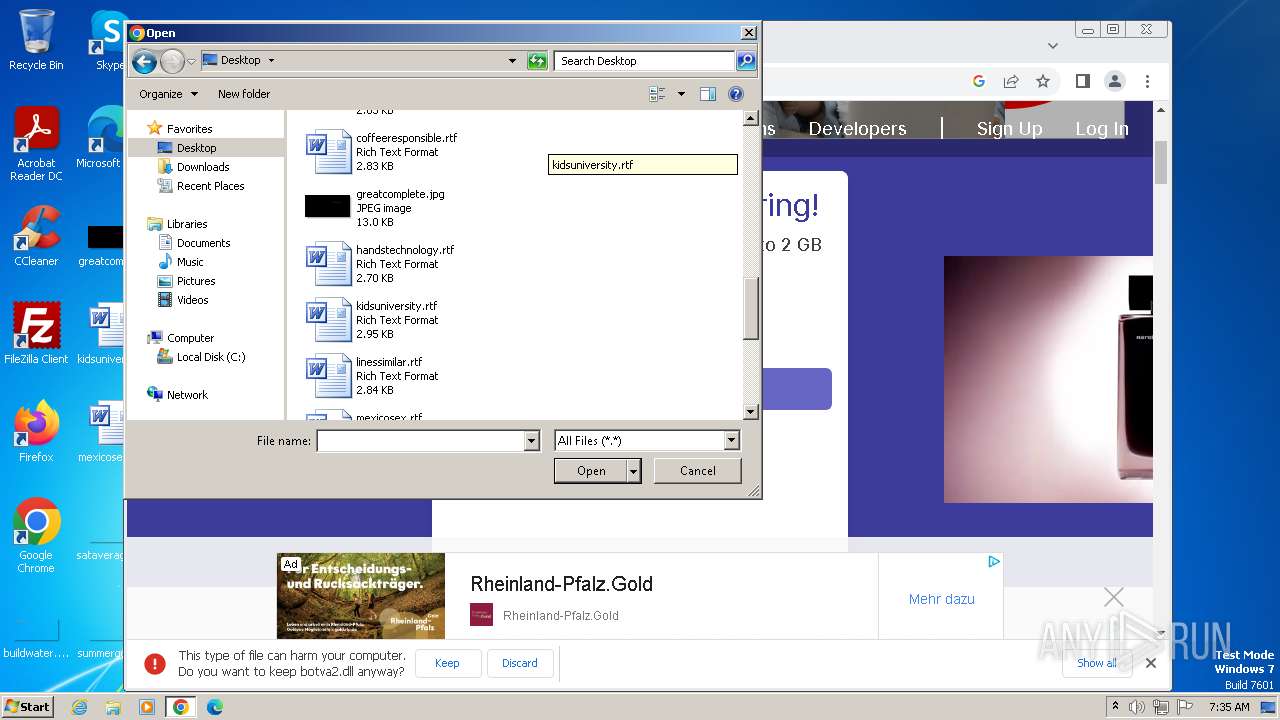The width and height of the screenshot is (1280, 720).
Task: Expand the view options dropdown arrow
Action: tap(682, 94)
